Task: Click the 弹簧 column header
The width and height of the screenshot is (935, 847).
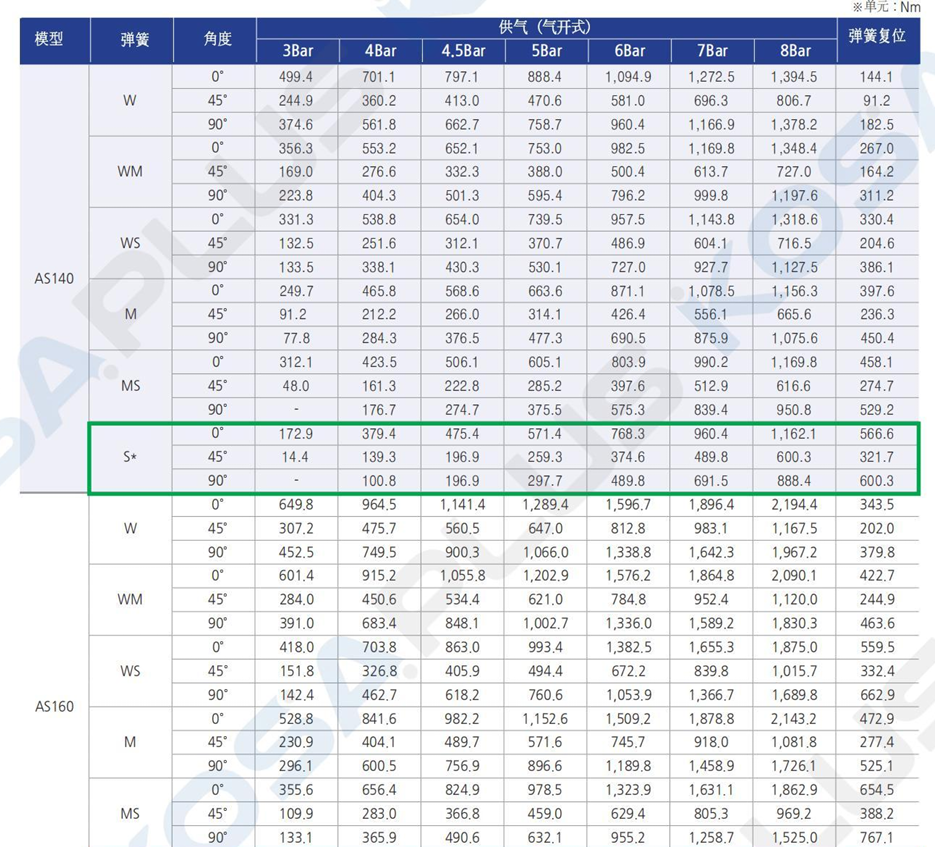Action: tap(135, 40)
